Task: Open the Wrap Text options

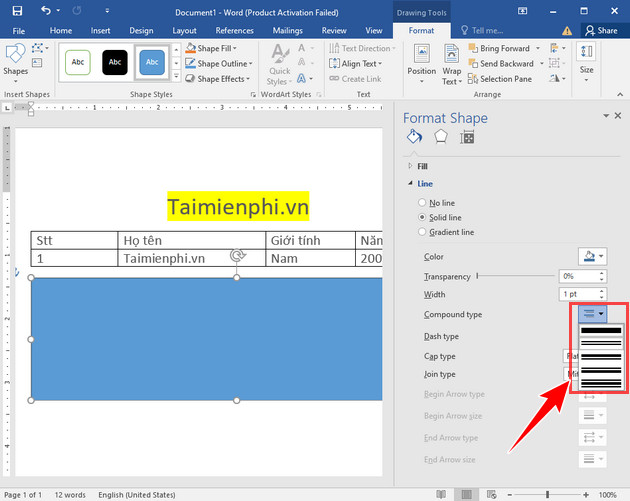Action: click(x=452, y=64)
